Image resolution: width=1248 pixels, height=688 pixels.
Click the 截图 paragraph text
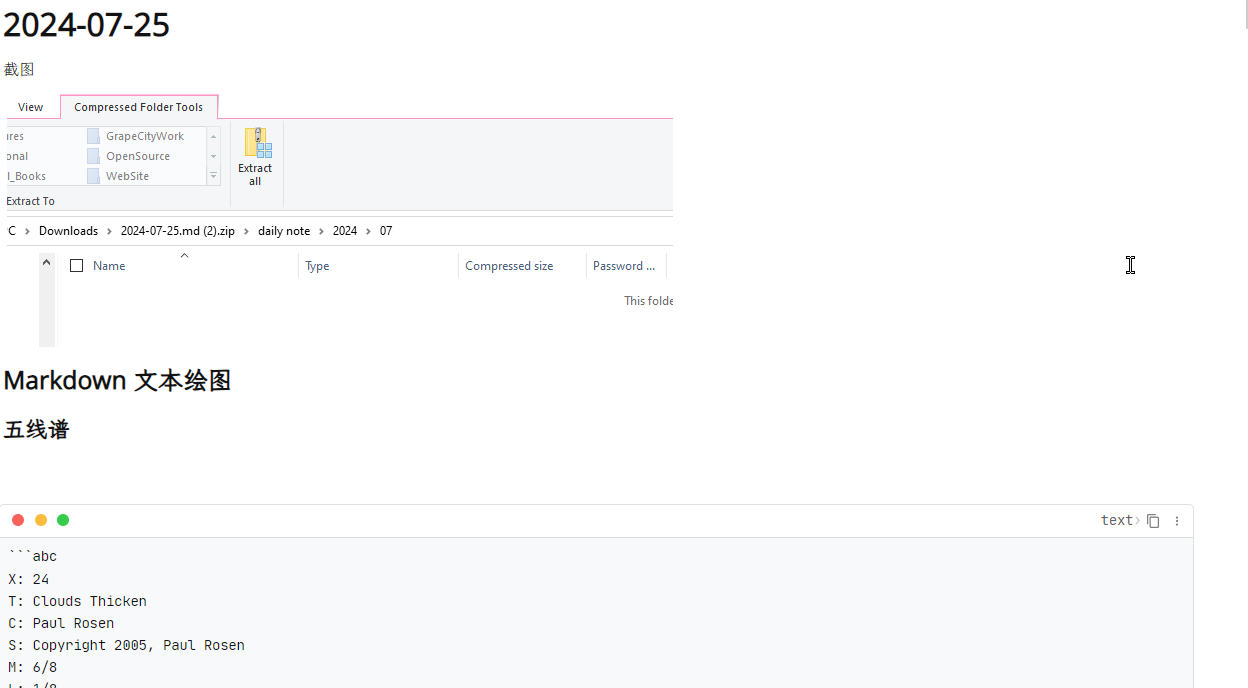tap(19, 69)
